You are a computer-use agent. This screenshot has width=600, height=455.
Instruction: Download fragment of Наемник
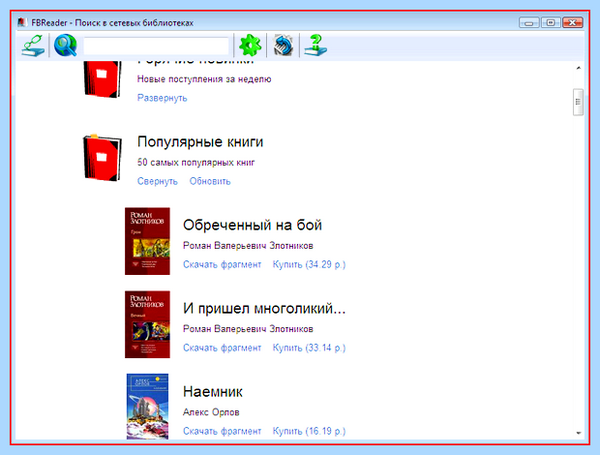(222, 431)
